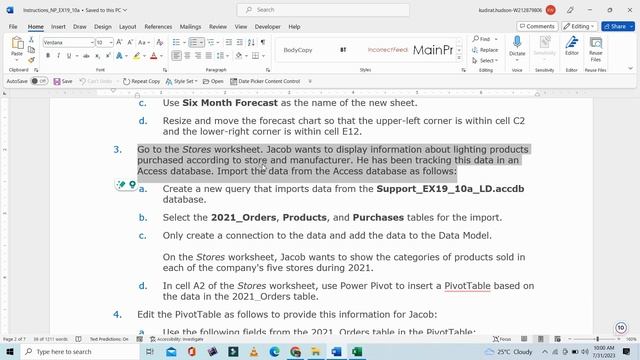Image resolution: width=640 pixels, height=360 pixels.
Task: Click the Decrease Font Size icon
Action: [x=130, y=42]
